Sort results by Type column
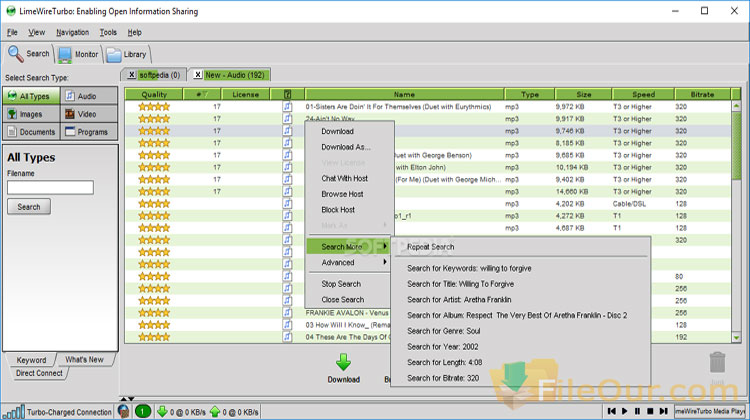750x420 pixels. 529,94
